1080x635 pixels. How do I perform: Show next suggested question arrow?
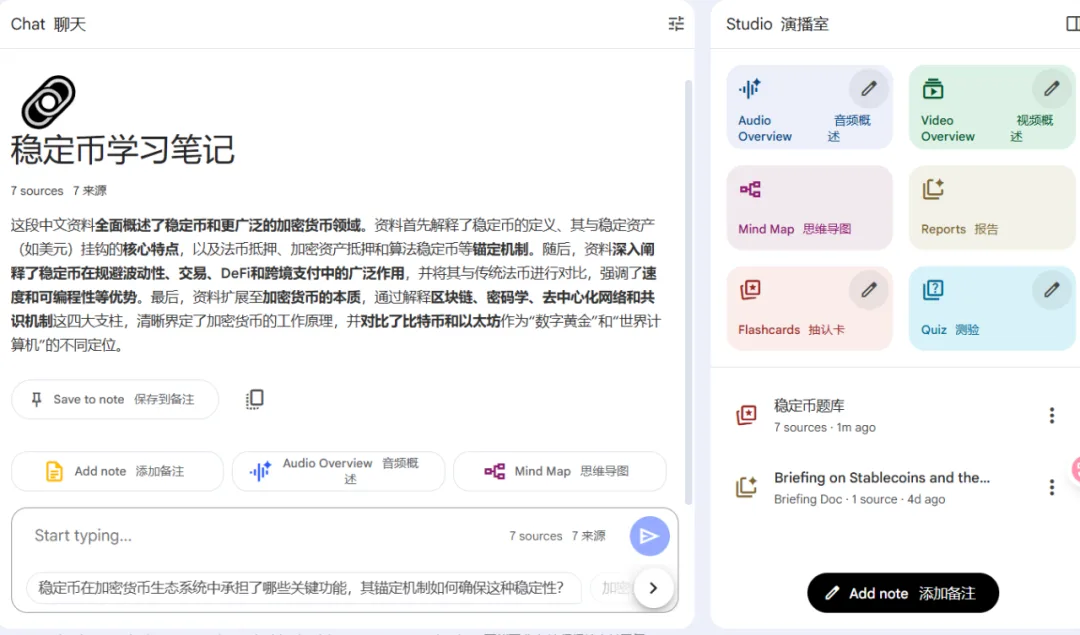click(653, 588)
